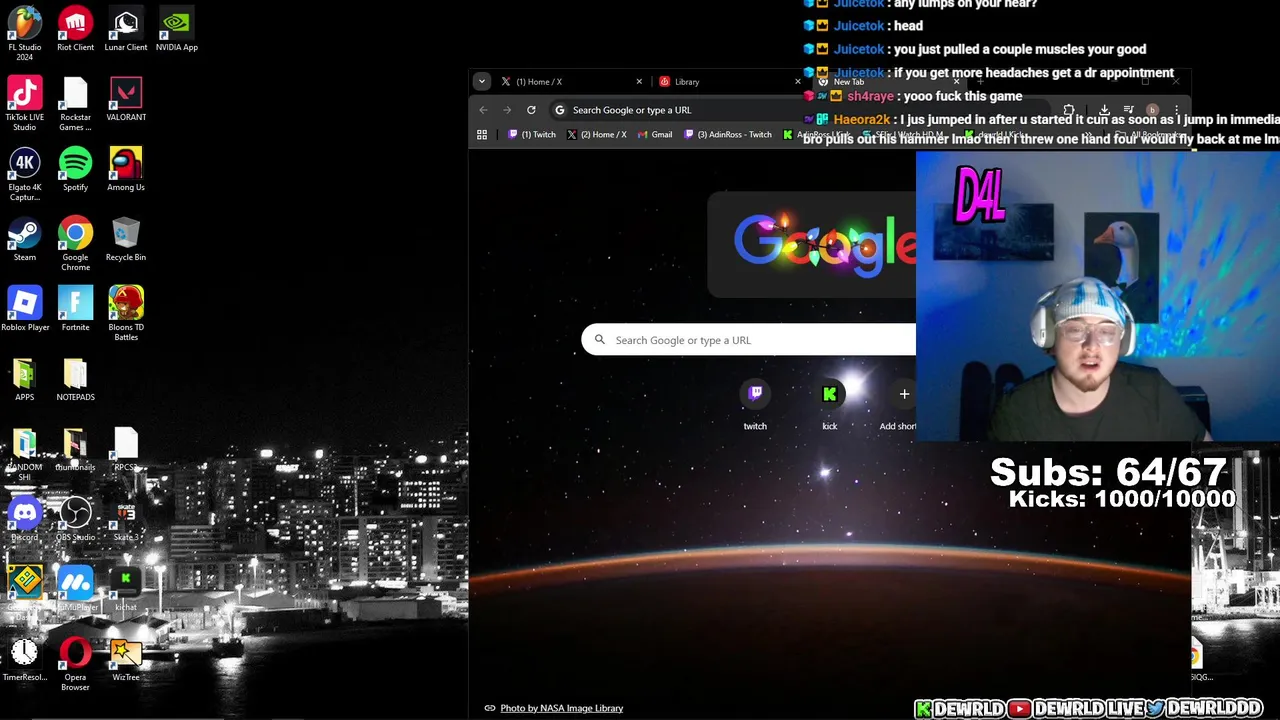Open Chrome extensions puzzle icon
The image size is (1280, 720).
[1069, 110]
